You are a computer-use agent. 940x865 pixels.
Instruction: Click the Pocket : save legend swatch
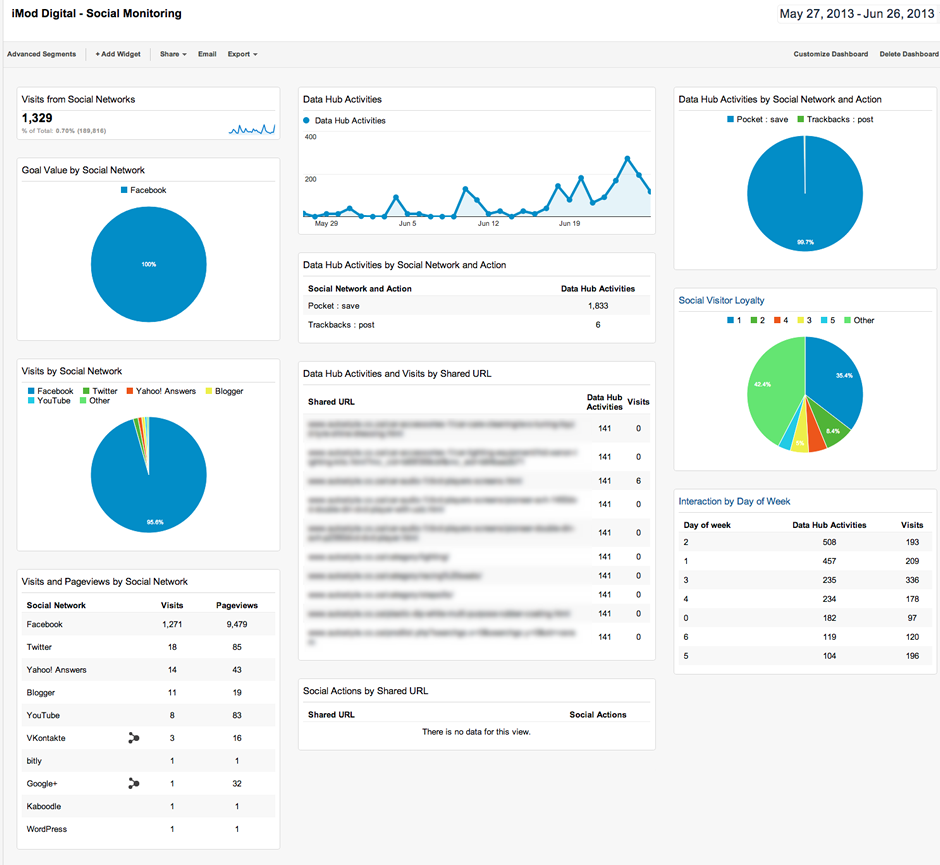(x=730, y=119)
